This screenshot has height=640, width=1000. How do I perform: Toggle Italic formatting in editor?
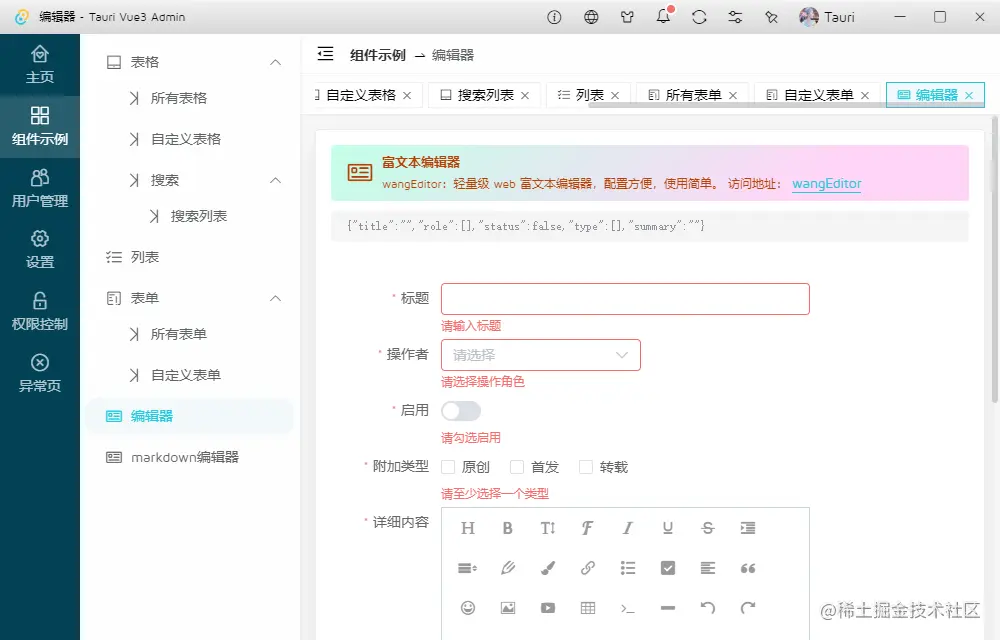click(628, 528)
